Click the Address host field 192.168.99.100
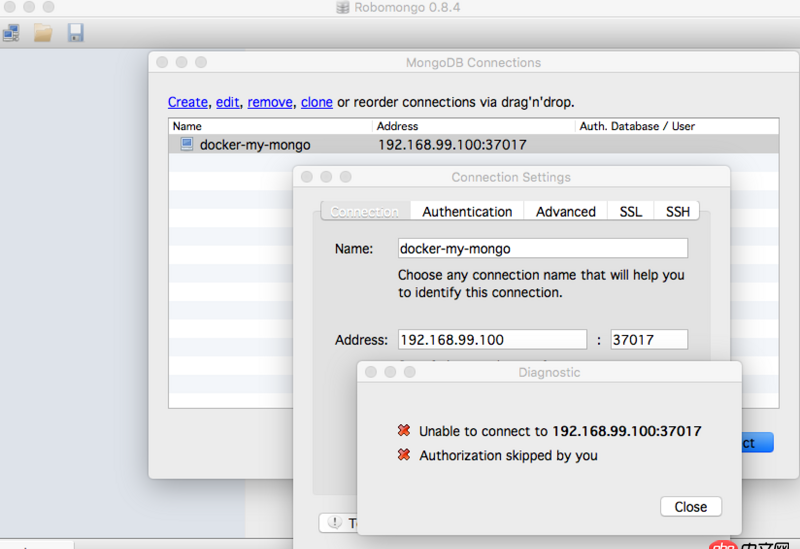The image size is (800, 549). point(492,339)
